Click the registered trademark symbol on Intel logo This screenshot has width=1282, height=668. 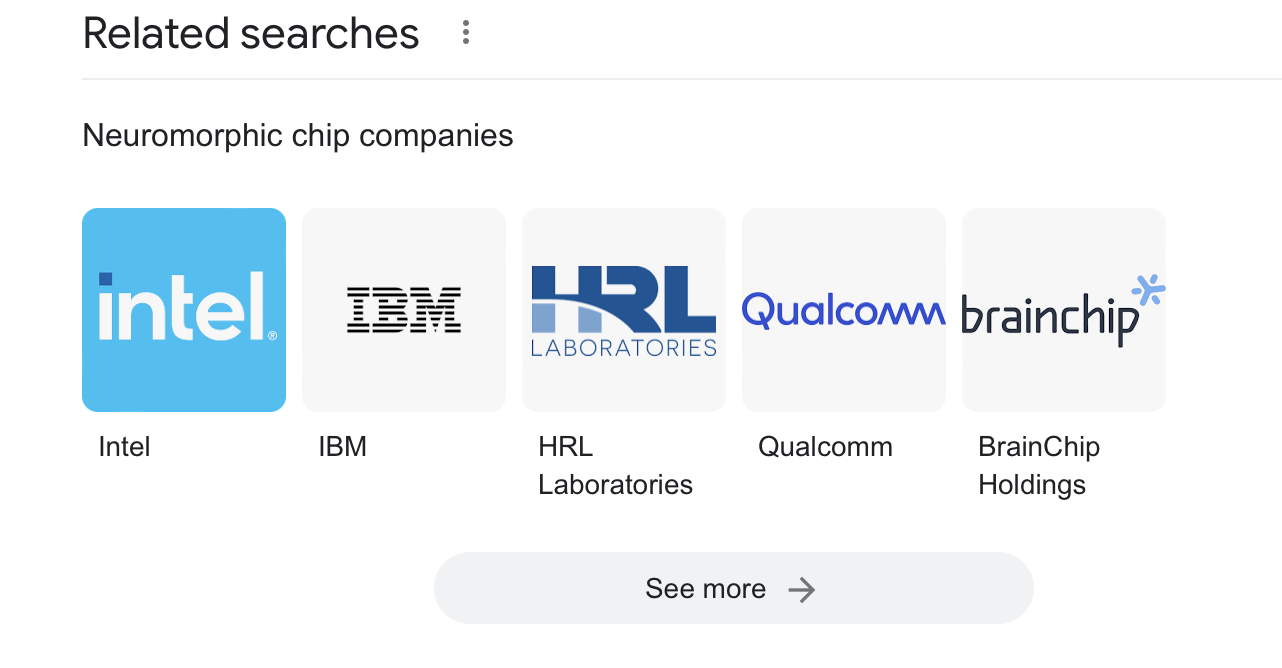pos(272,336)
